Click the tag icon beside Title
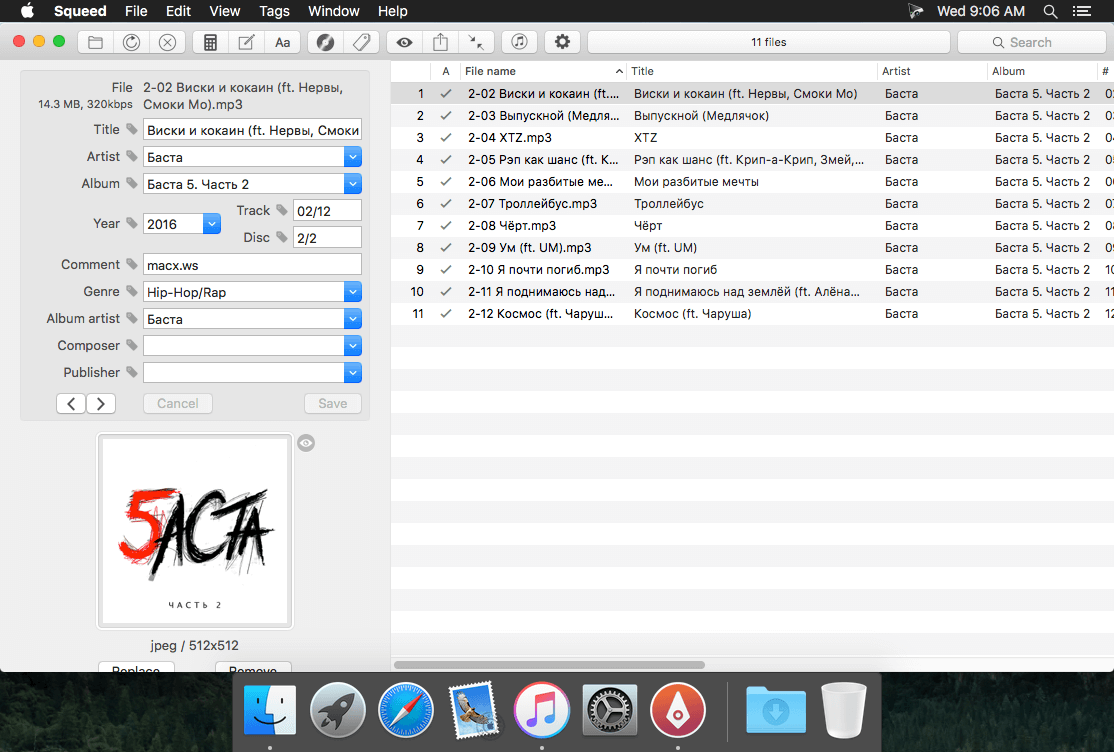The width and height of the screenshot is (1114, 752). coord(131,129)
